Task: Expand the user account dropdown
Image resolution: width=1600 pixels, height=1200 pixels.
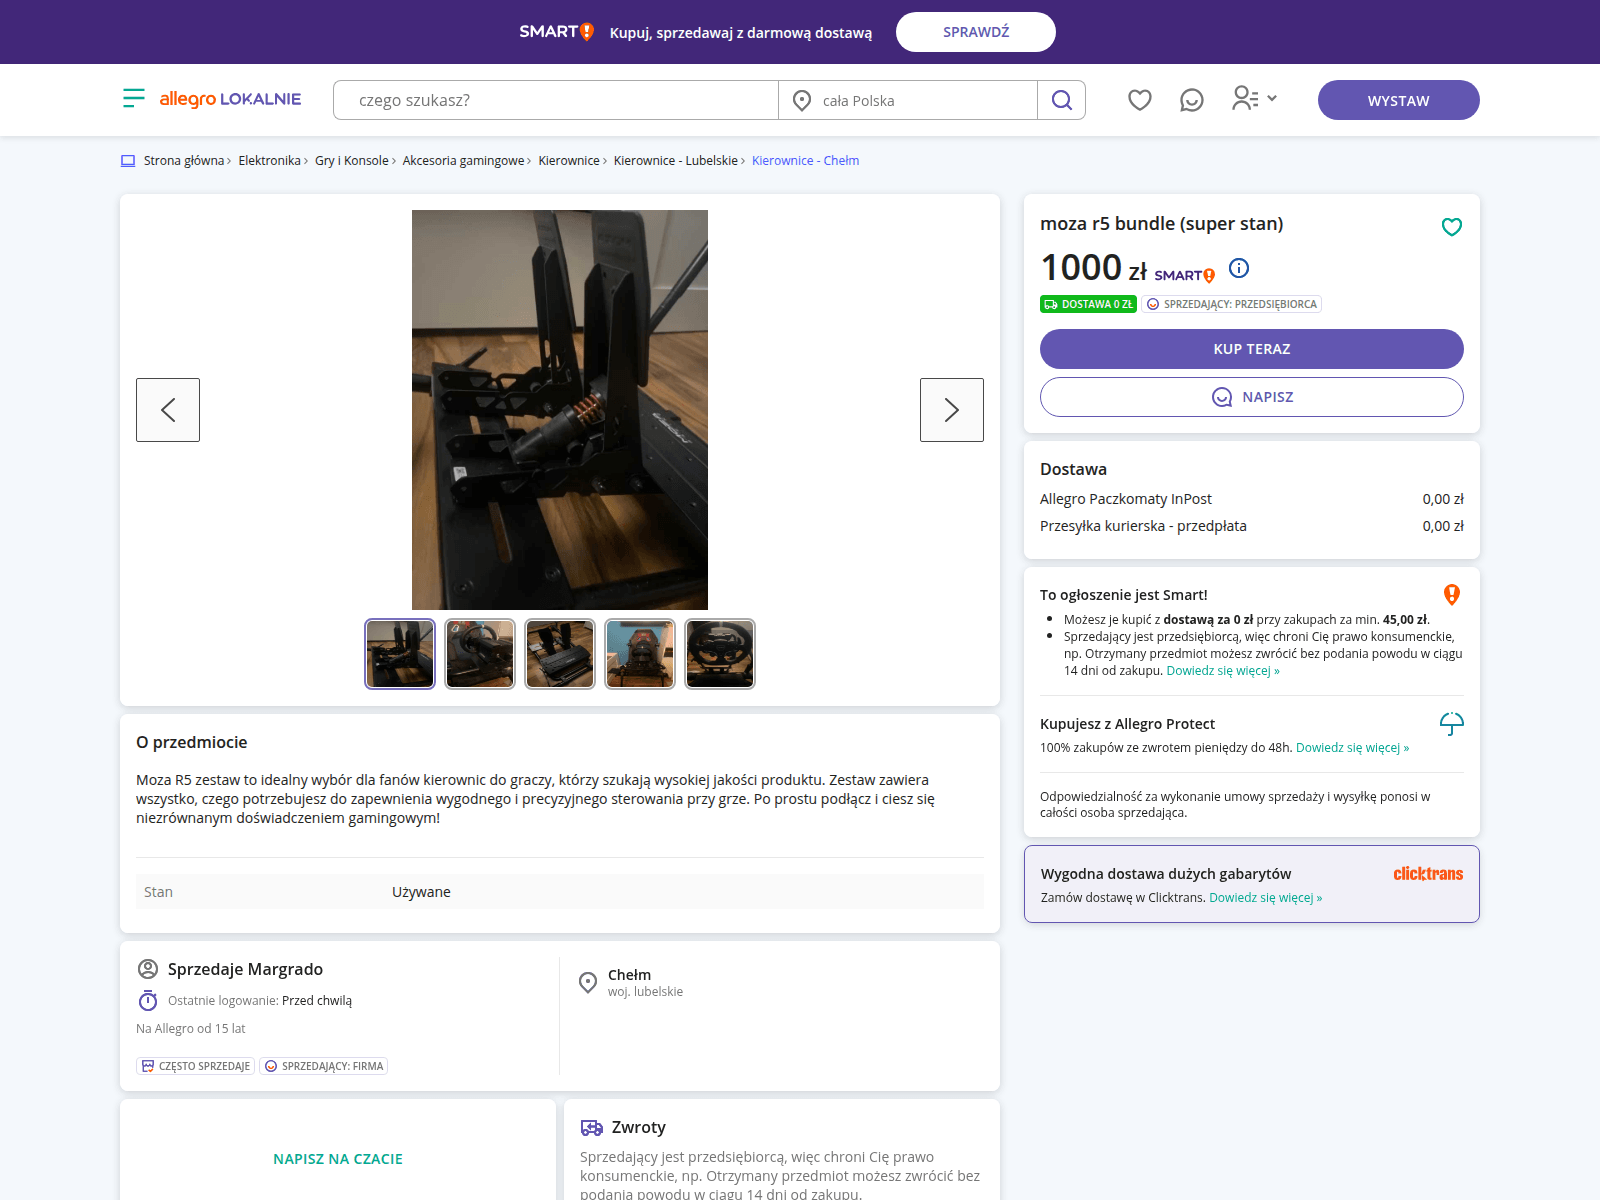Action: 1254,98
